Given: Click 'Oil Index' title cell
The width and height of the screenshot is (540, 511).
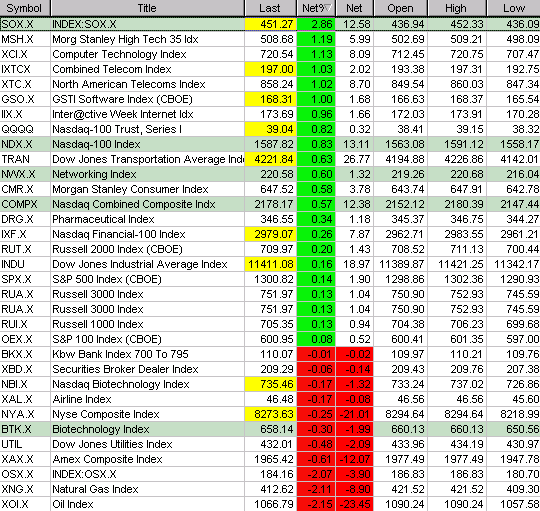Looking at the screenshot, I should [147, 504].
